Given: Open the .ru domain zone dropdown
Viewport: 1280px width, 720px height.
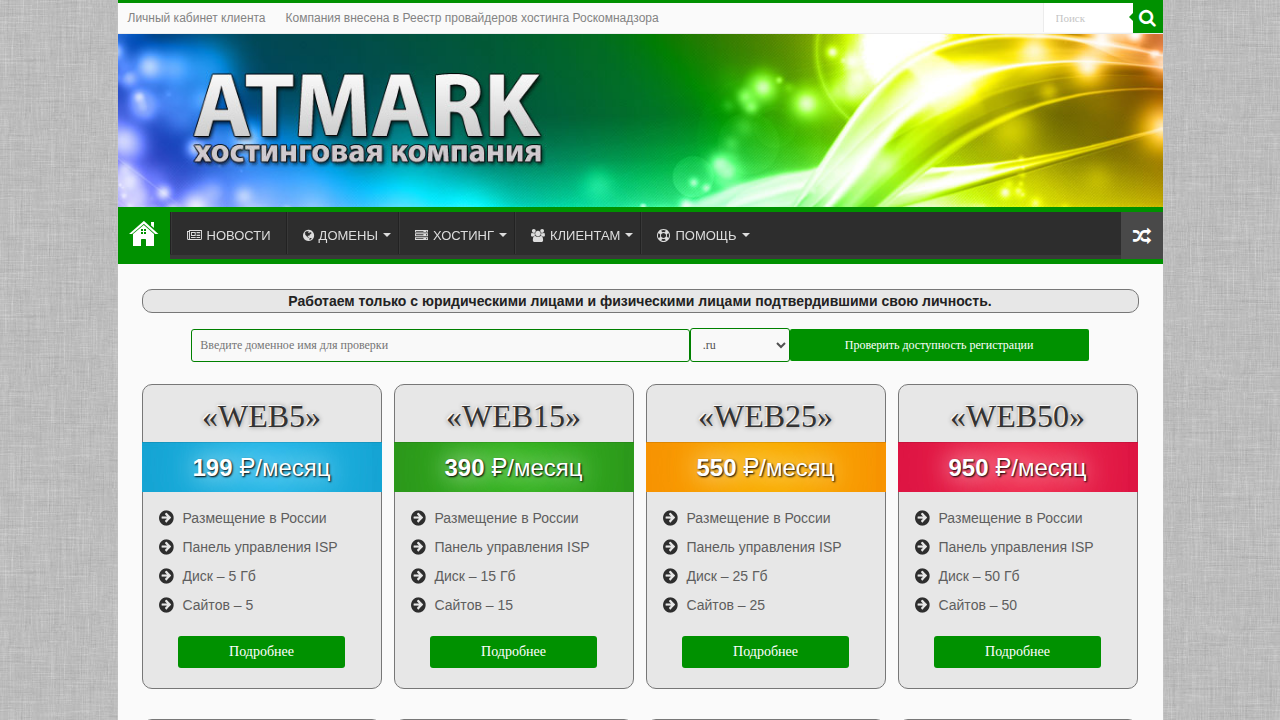Looking at the screenshot, I should tap(740, 345).
